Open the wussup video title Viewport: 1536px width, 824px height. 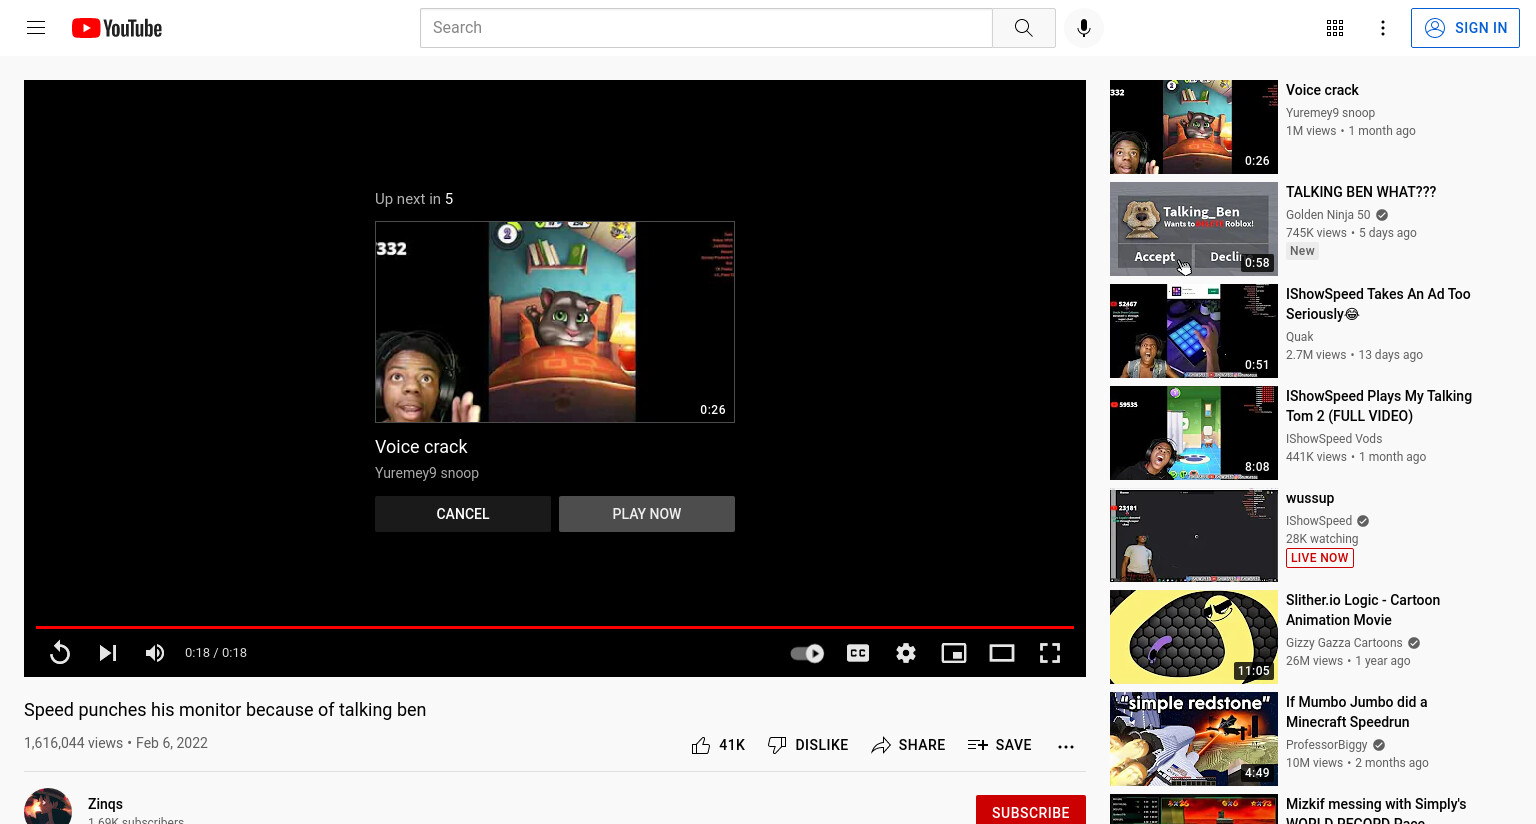(x=1310, y=498)
